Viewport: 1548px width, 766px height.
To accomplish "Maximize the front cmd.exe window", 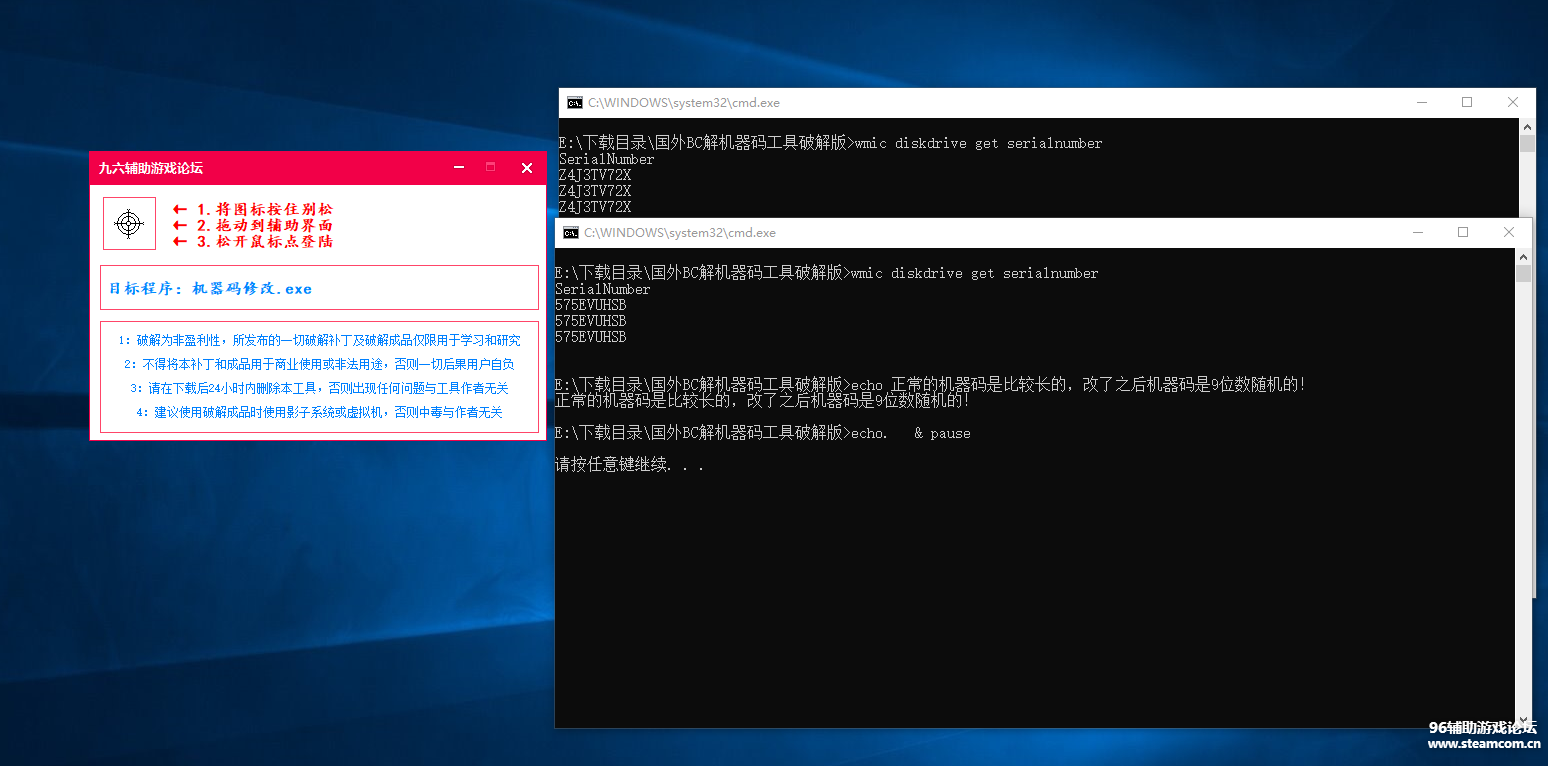I will pyautogui.click(x=1463, y=233).
